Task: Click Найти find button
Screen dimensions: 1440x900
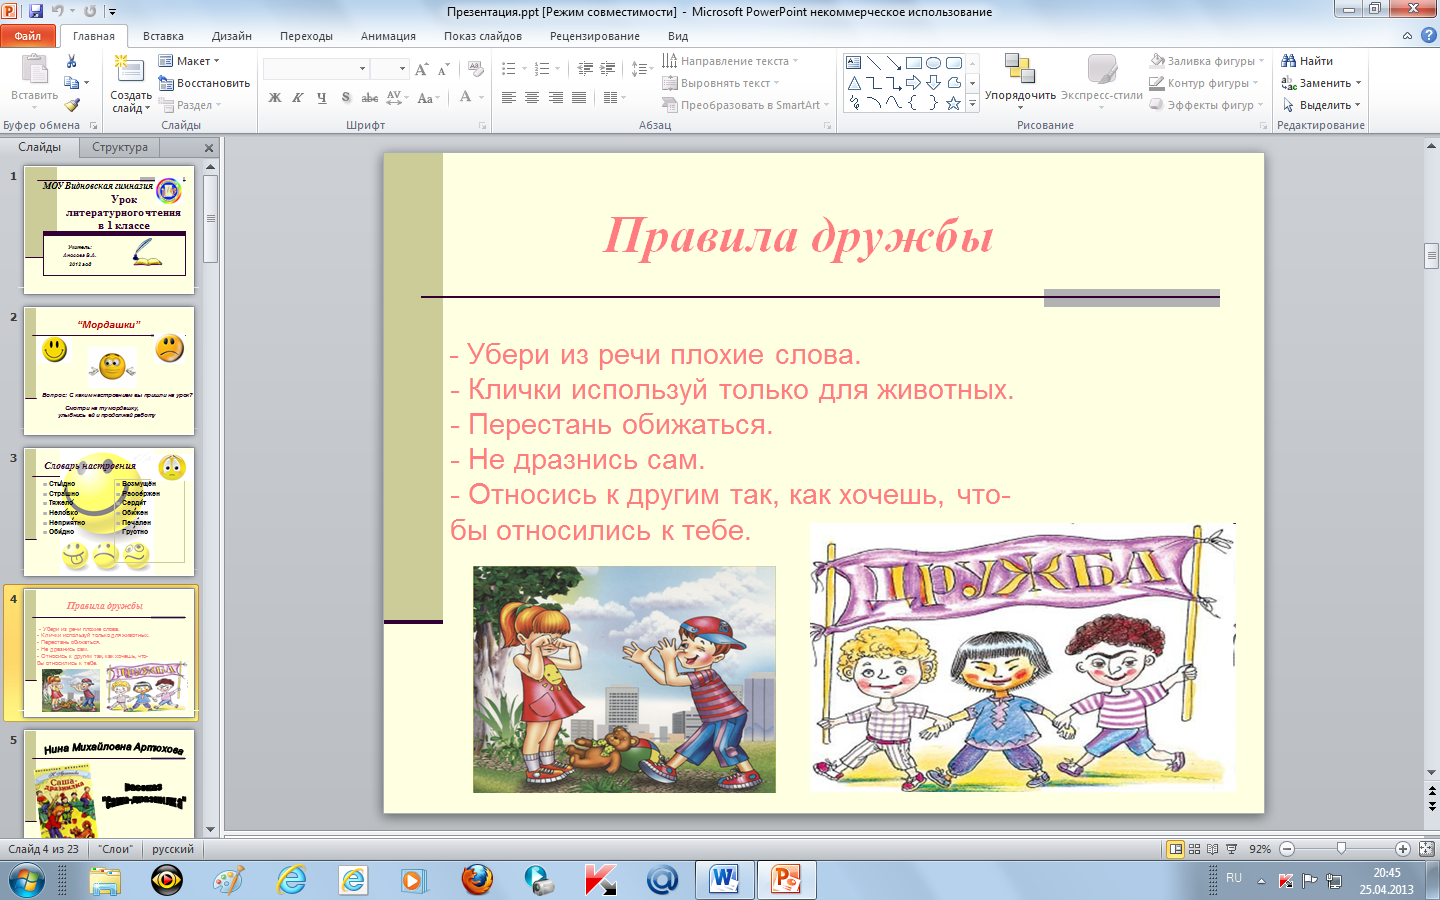Action: pos(1307,61)
